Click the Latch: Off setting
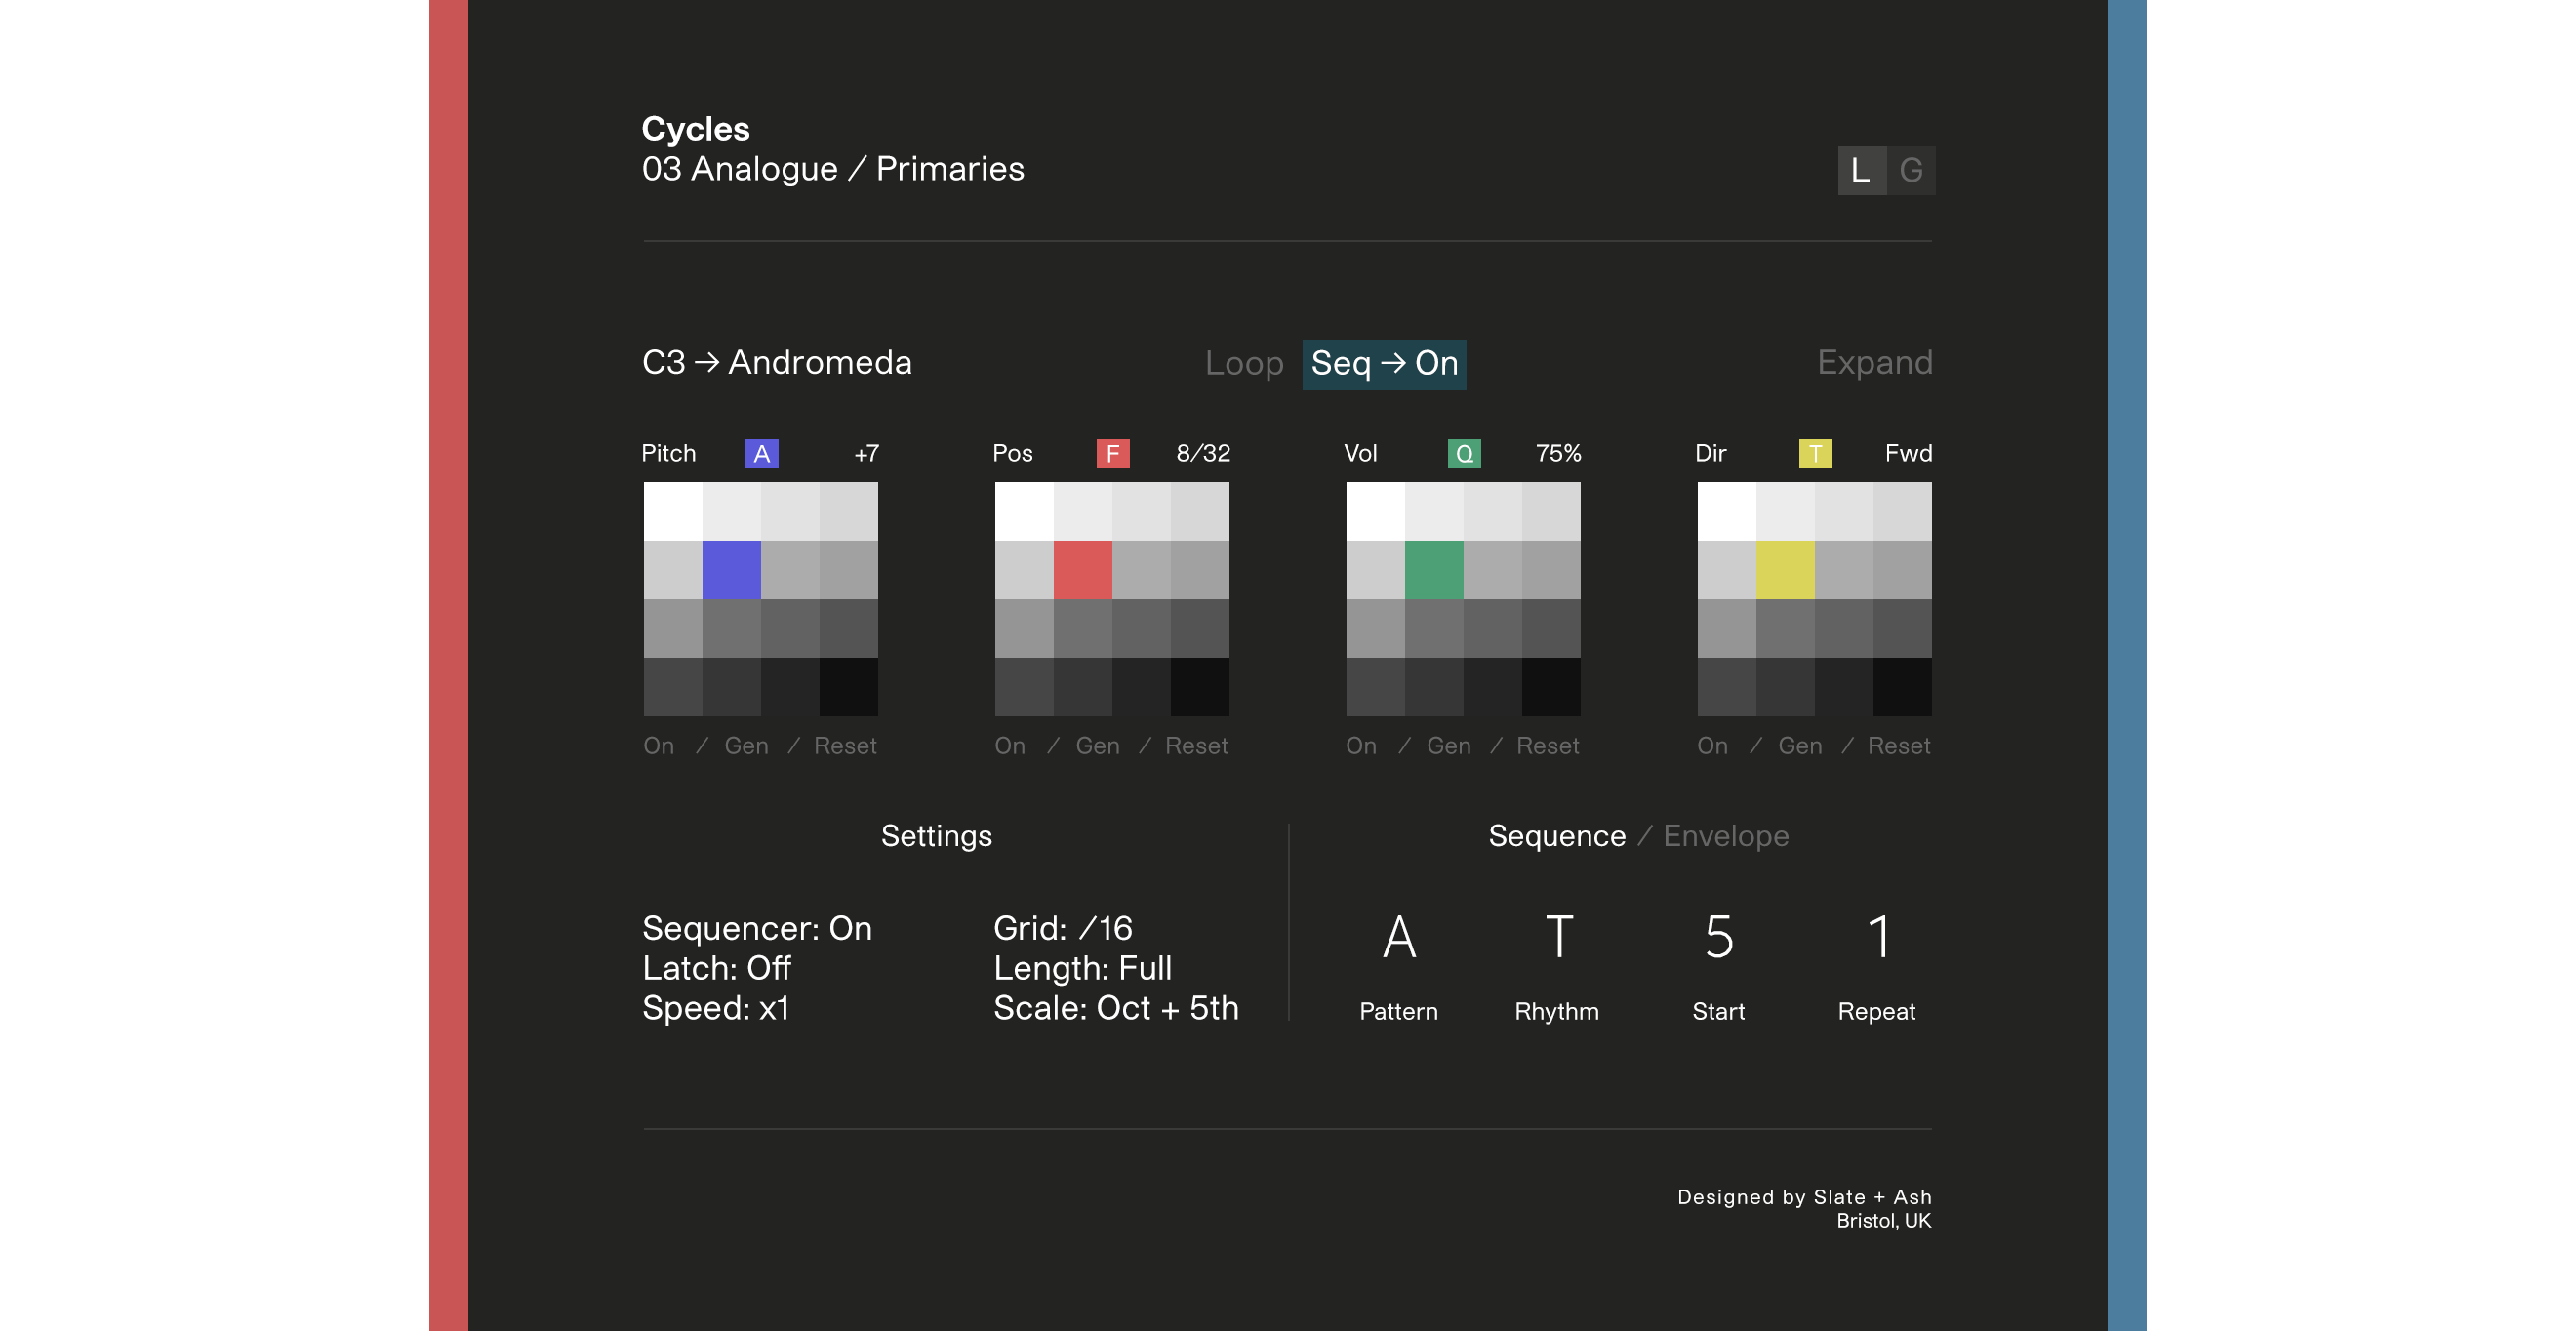This screenshot has width=2576, height=1331. pos(716,968)
